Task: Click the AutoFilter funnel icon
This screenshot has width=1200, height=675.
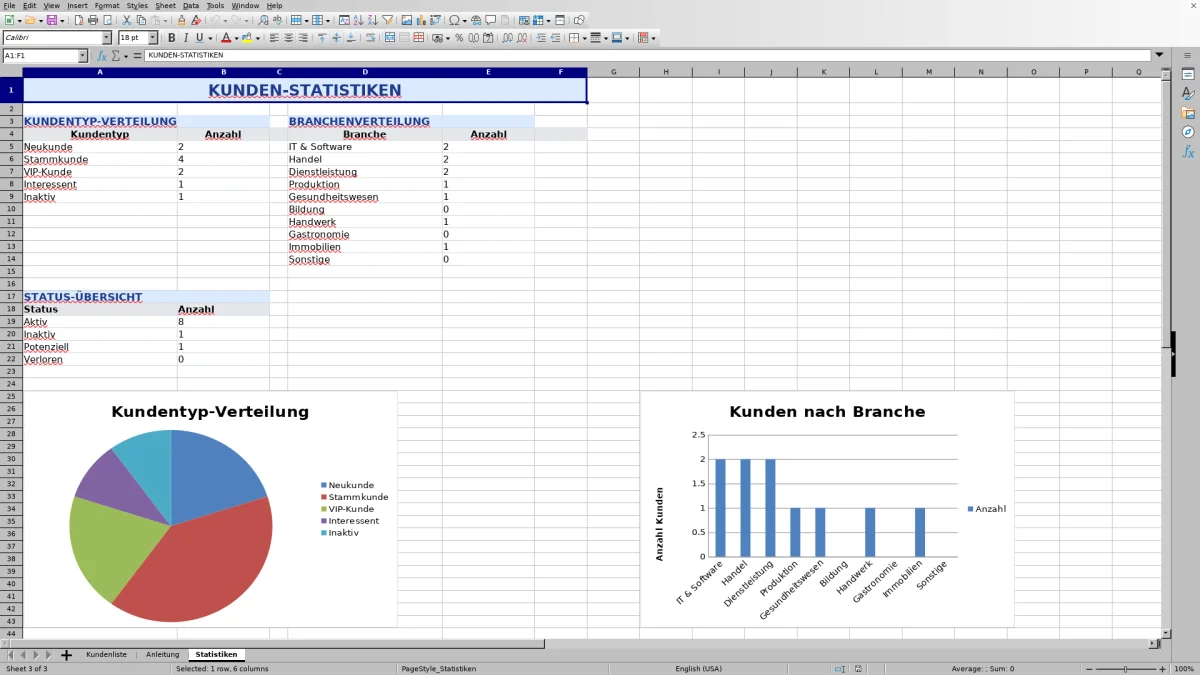Action: click(387, 20)
